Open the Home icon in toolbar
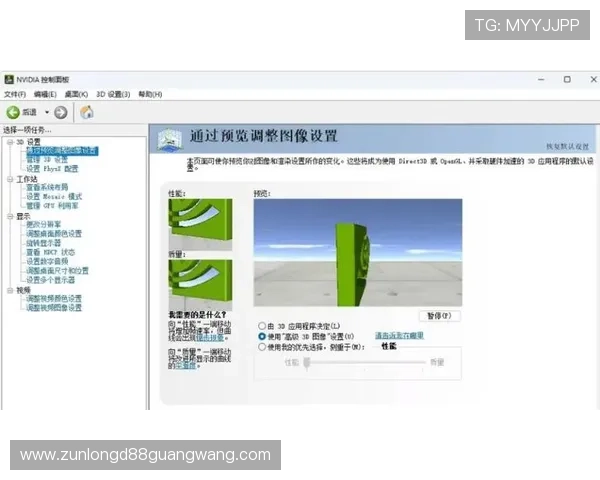Screen dimensions: 600x480 [x=86, y=112]
